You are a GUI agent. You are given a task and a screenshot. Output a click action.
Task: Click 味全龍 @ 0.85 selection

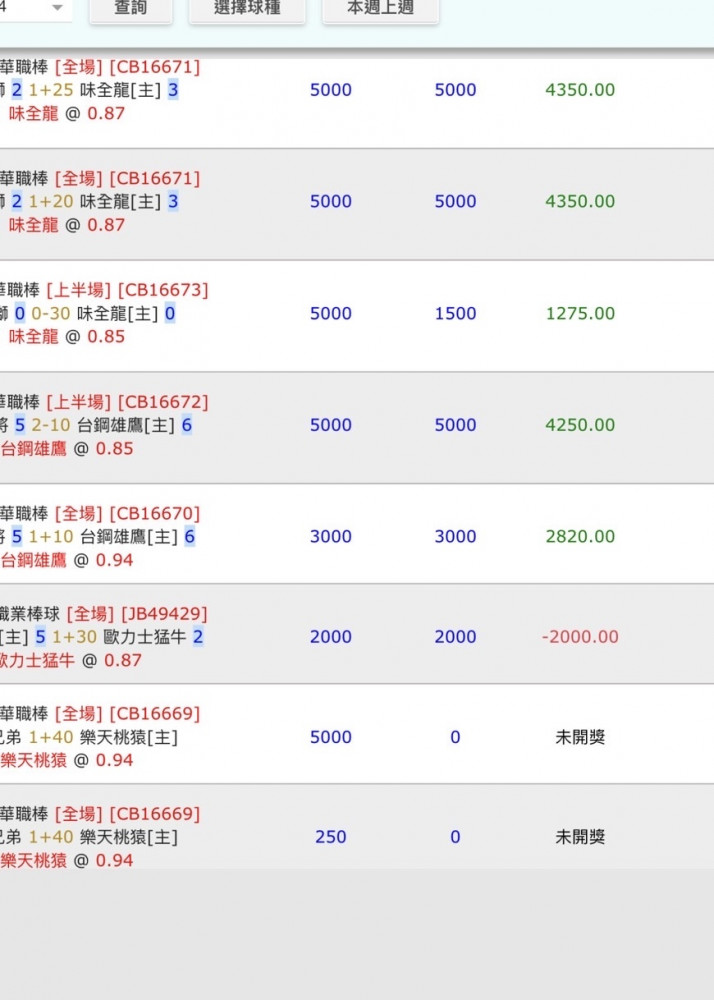pos(66,336)
